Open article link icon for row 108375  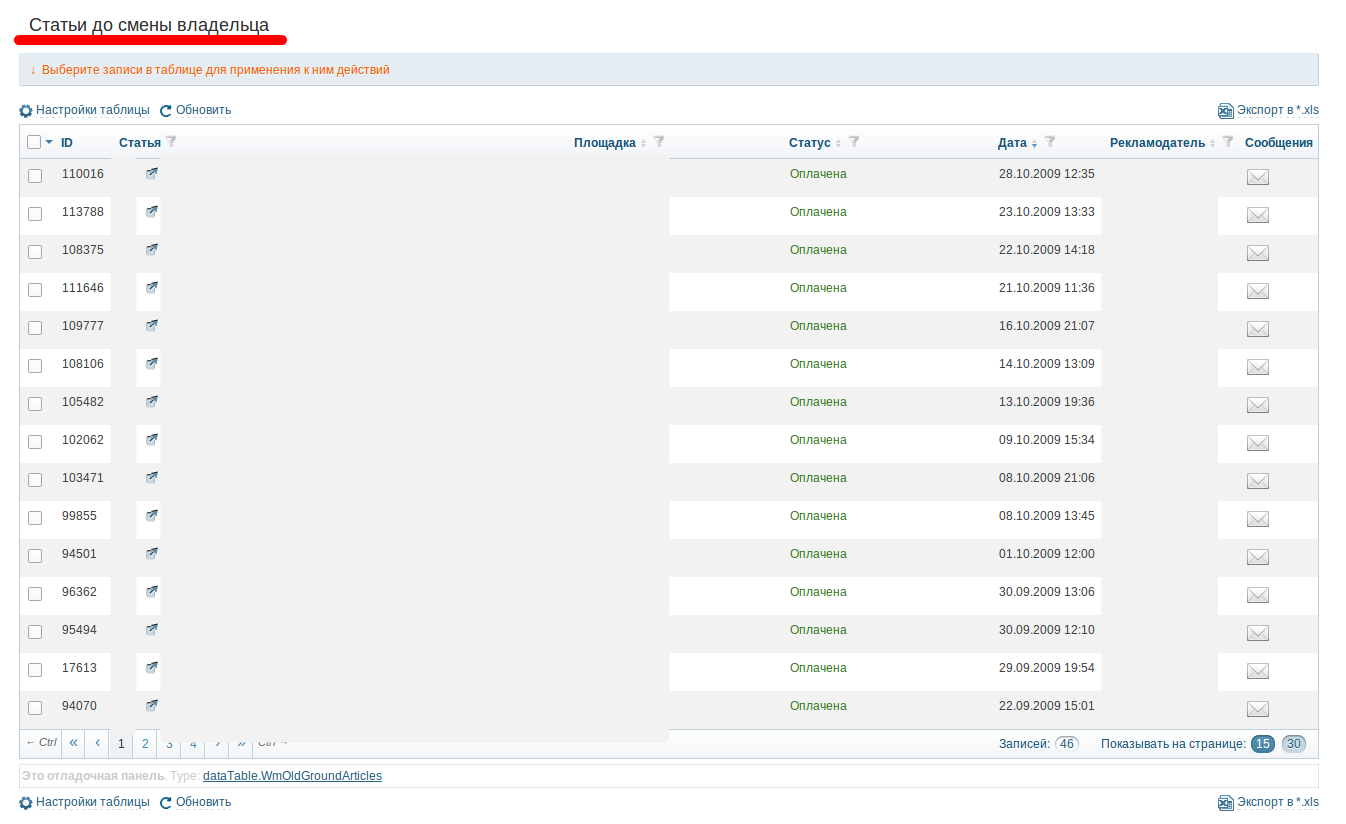click(151, 250)
